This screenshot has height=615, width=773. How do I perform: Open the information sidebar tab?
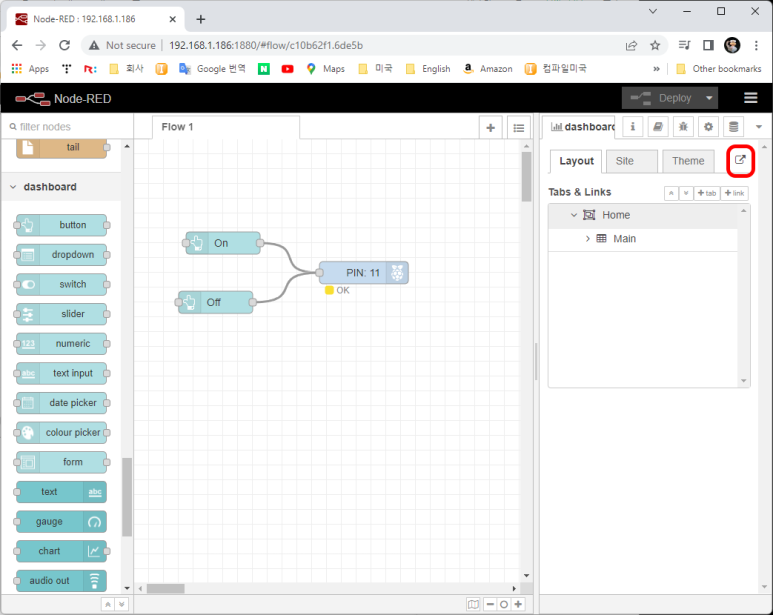pyautogui.click(x=633, y=127)
